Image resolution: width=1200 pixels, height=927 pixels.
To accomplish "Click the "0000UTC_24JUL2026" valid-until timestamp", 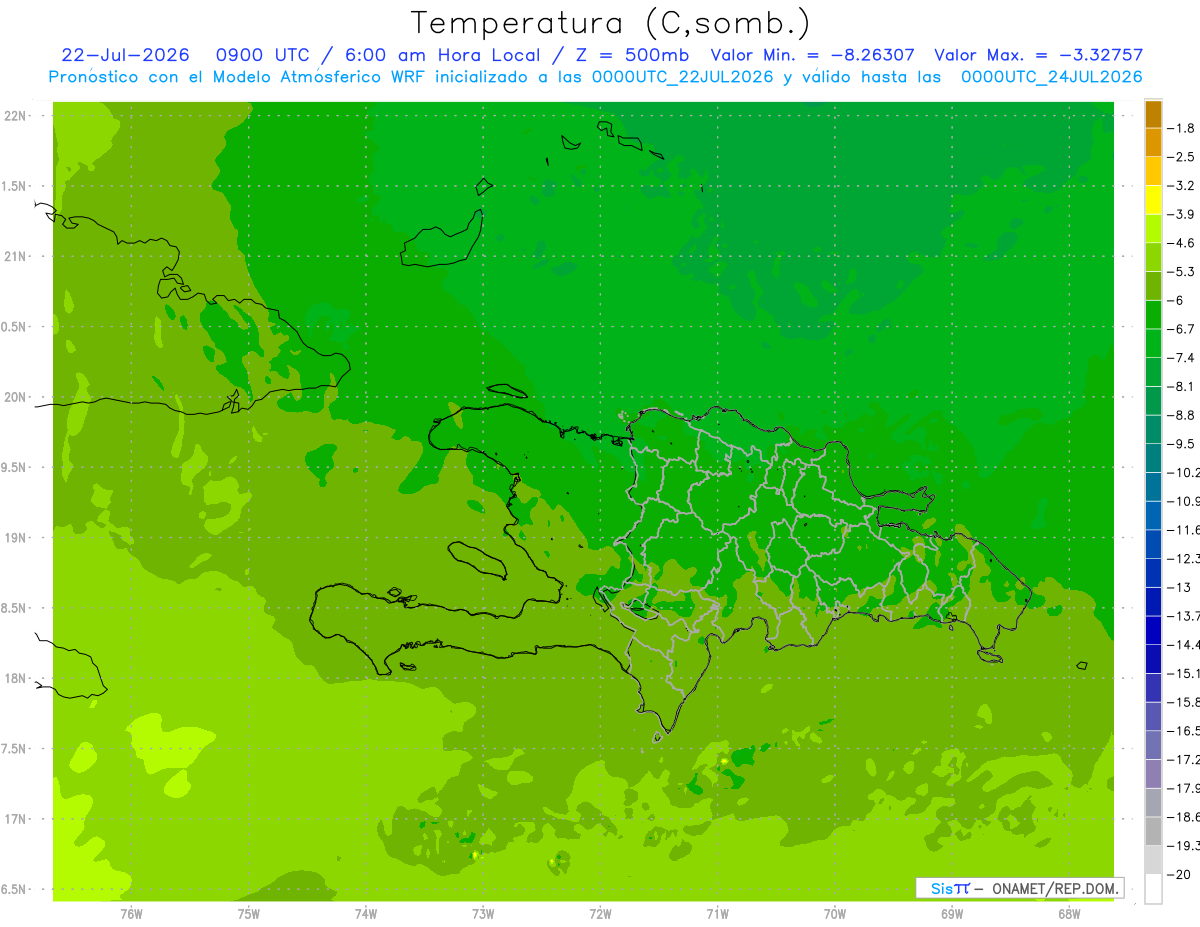I will [x=1052, y=77].
